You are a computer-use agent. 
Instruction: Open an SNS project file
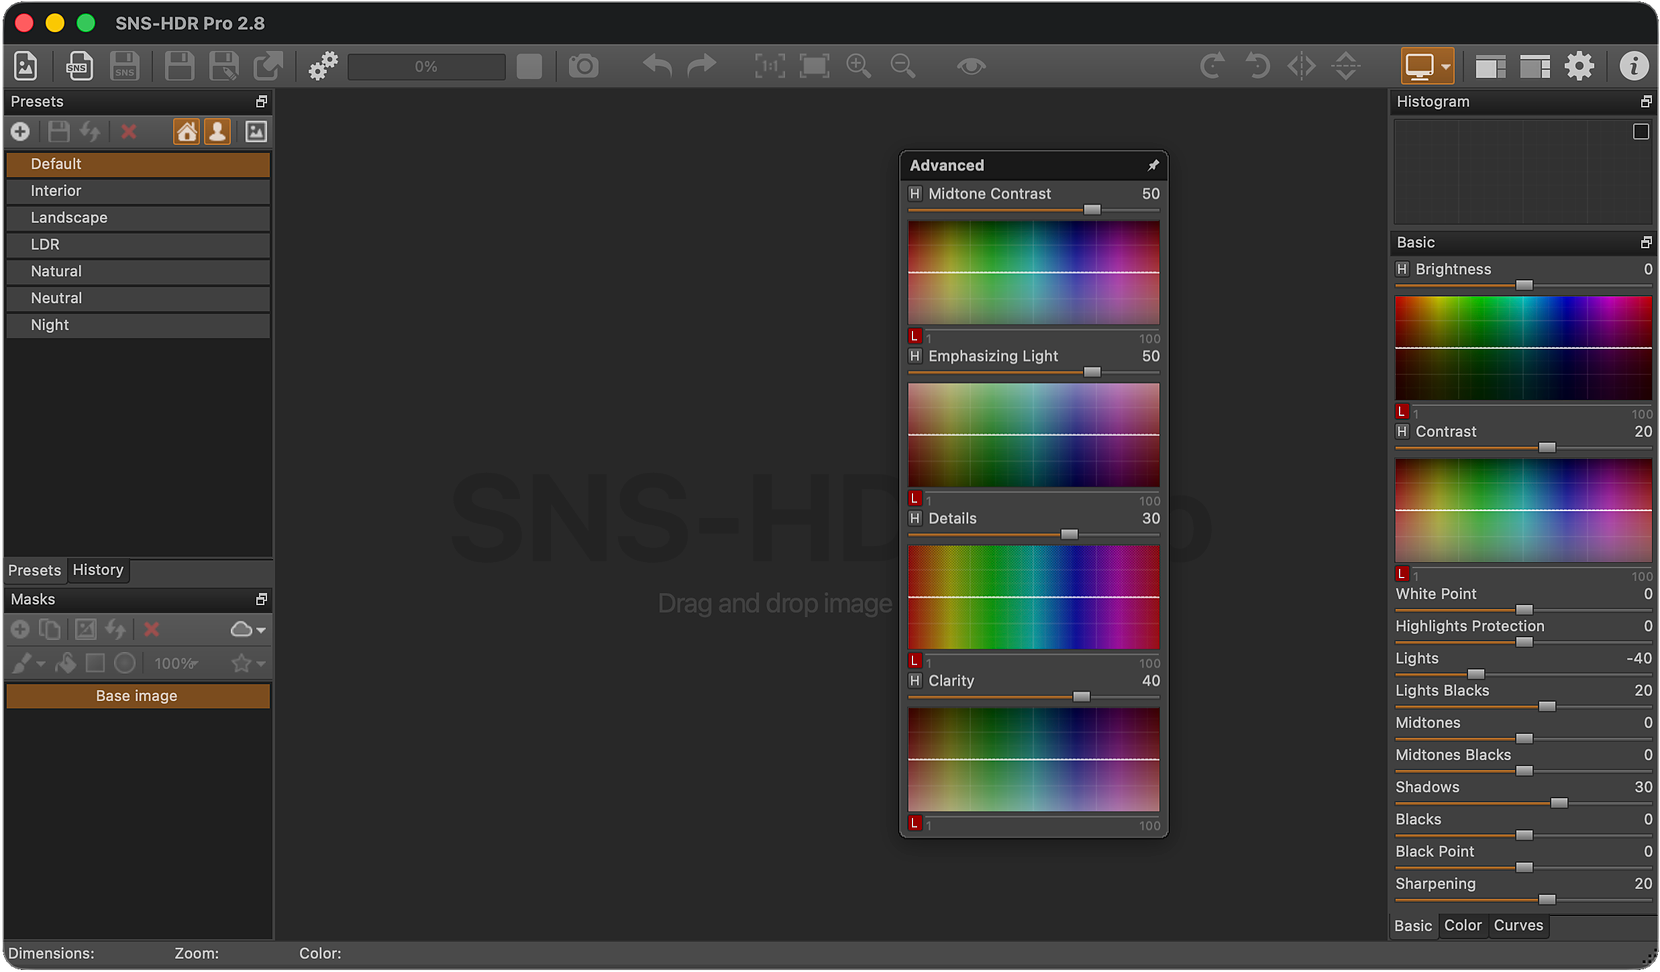pyautogui.click(x=79, y=66)
